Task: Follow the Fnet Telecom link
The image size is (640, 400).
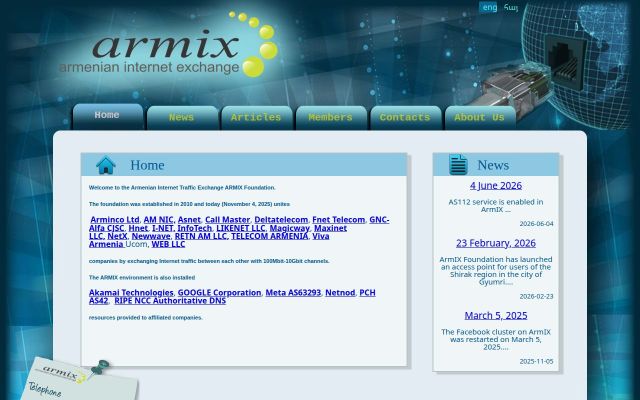Action: pyautogui.click(x=338, y=220)
